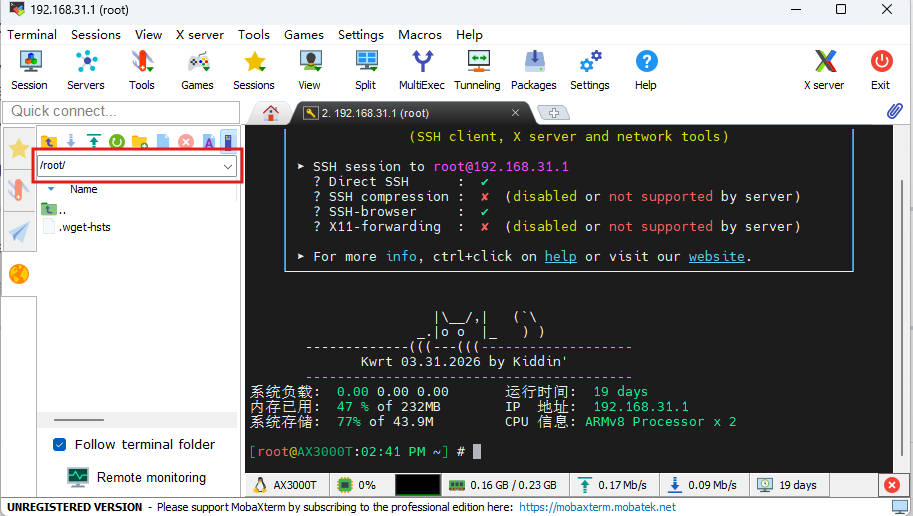Click the green upload arrow in the SFTP toolbar
913x516 pixels.
tap(94, 141)
